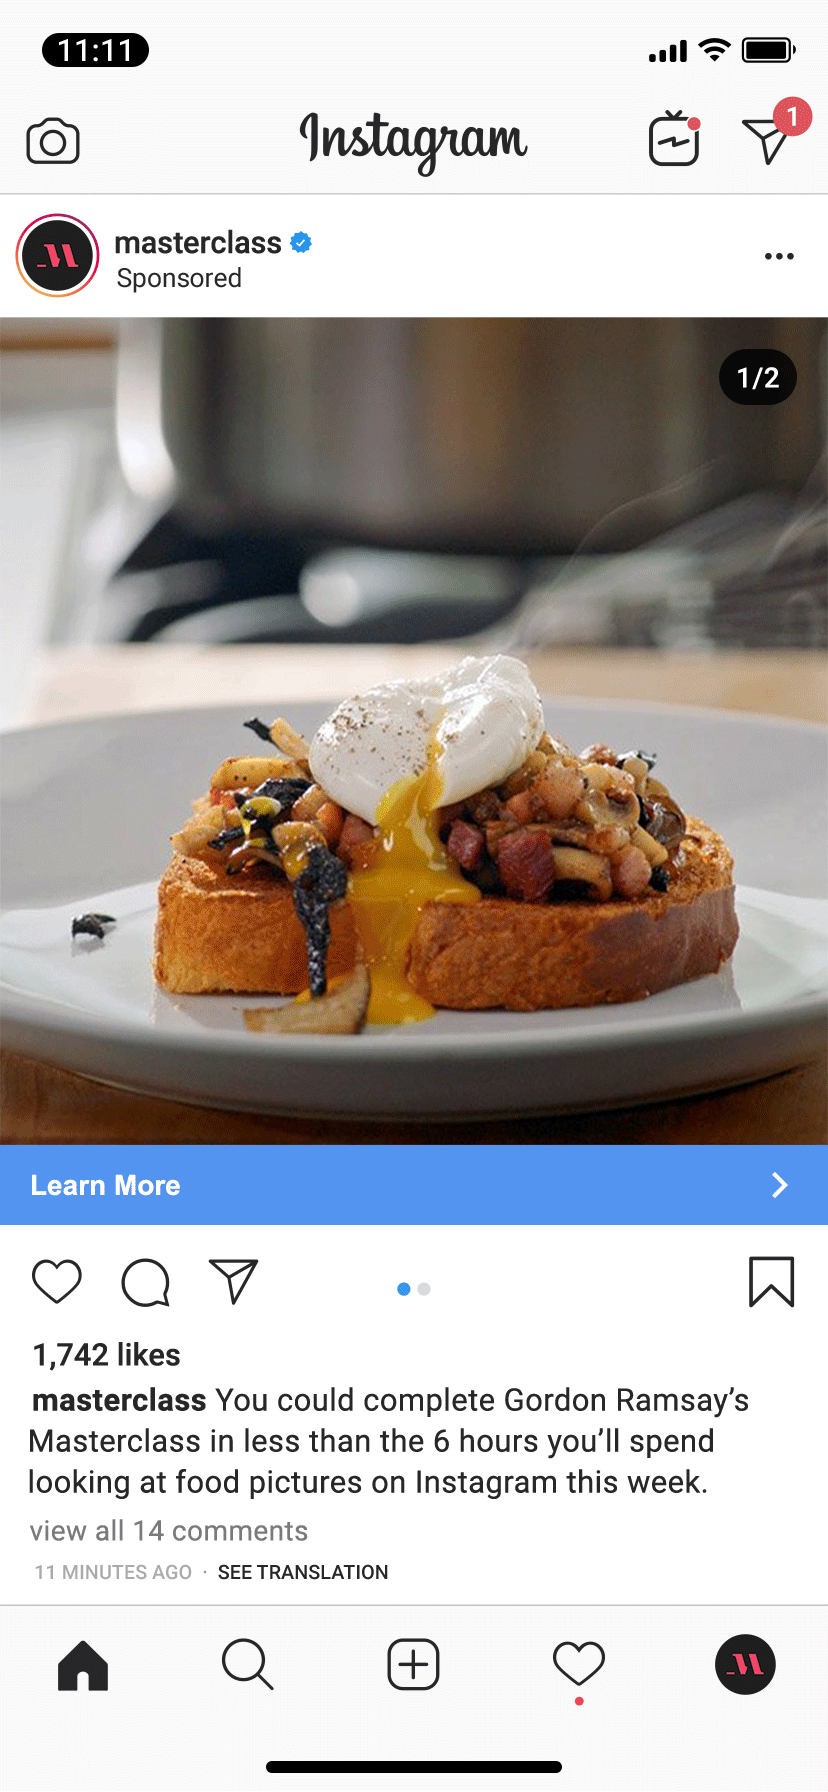Image resolution: width=828 pixels, height=1792 pixels.
Task: Open activity heart tab in bottom bar
Action: [x=579, y=1665]
